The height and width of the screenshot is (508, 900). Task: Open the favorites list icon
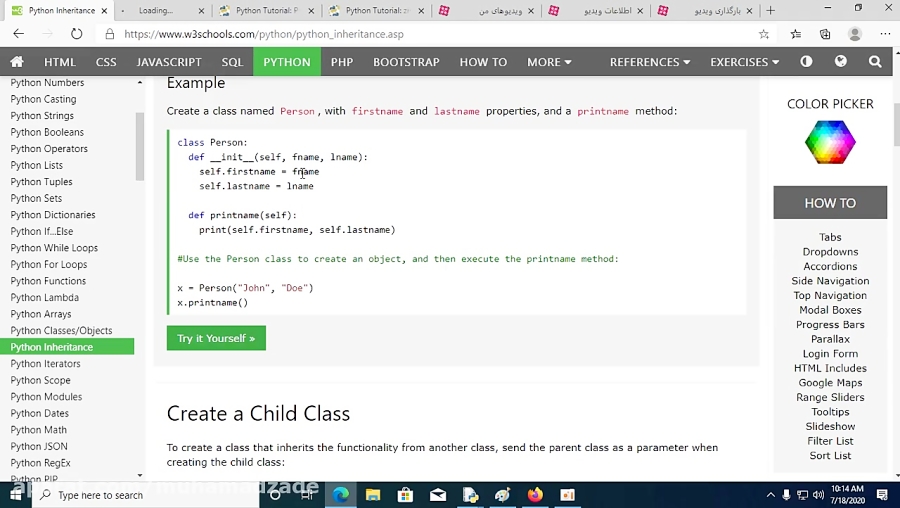pos(796,34)
